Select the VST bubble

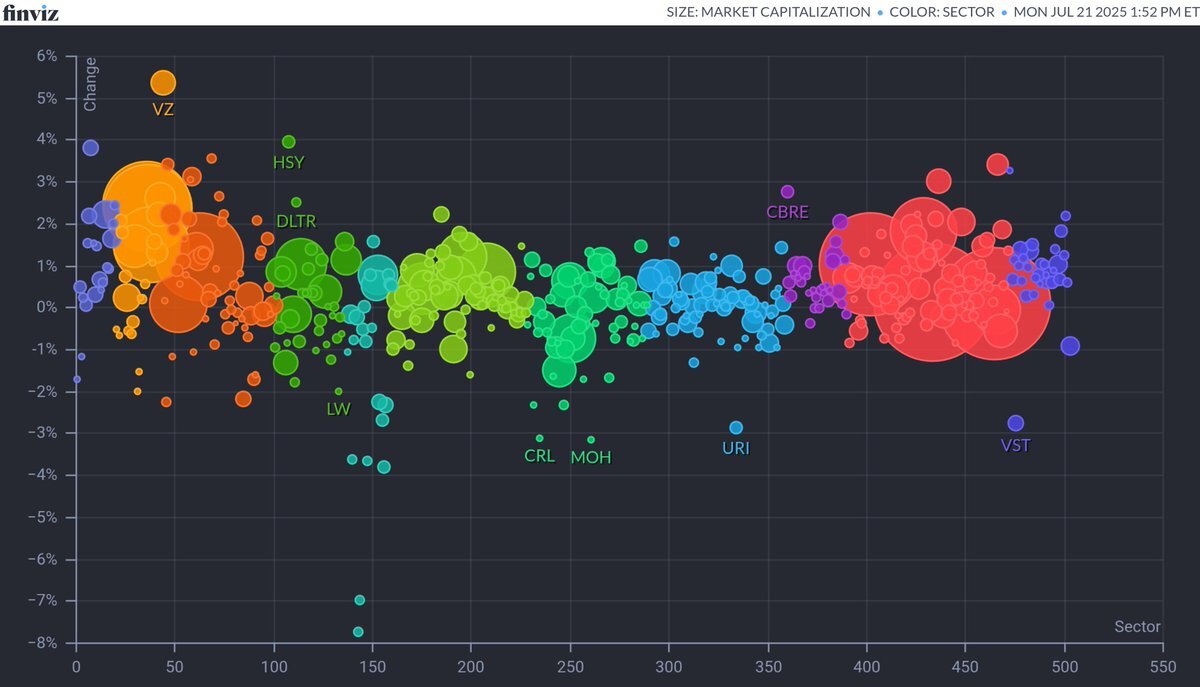(1016, 423)
